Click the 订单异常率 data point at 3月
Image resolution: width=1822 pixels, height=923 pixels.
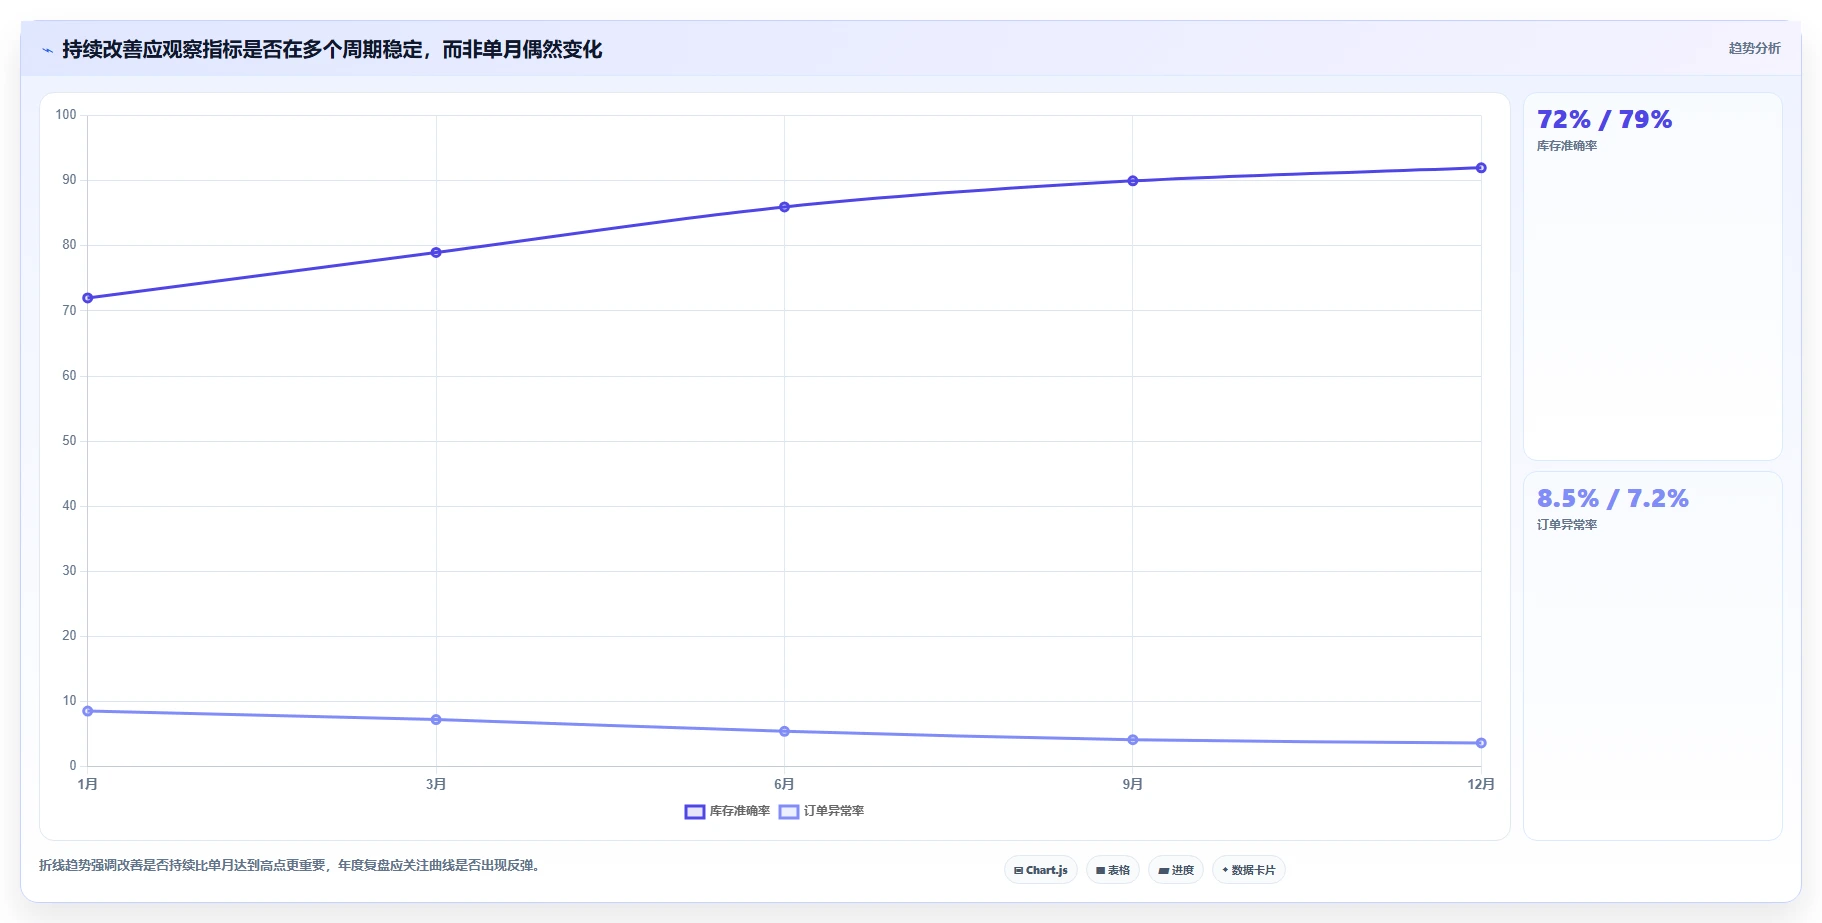[x=436, y=720]
